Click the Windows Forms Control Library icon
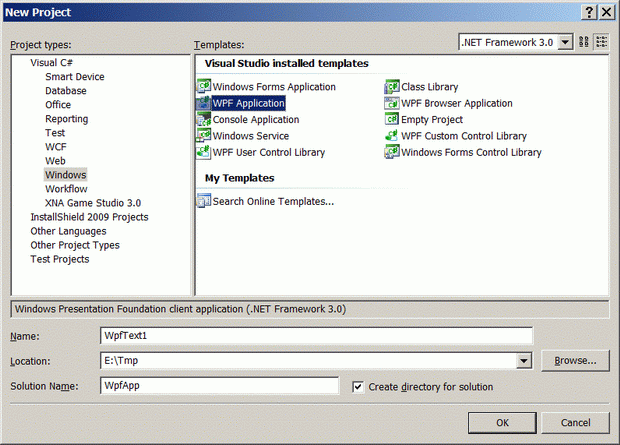 click(392, 152)
